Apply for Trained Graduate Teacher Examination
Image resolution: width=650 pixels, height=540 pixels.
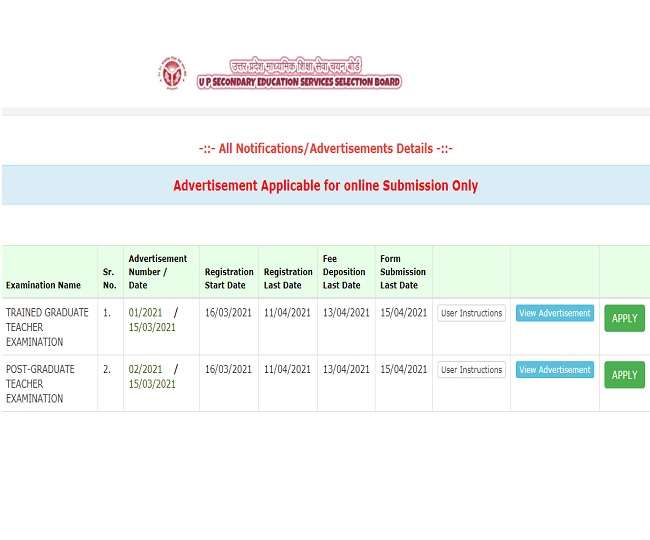(624, 318)
